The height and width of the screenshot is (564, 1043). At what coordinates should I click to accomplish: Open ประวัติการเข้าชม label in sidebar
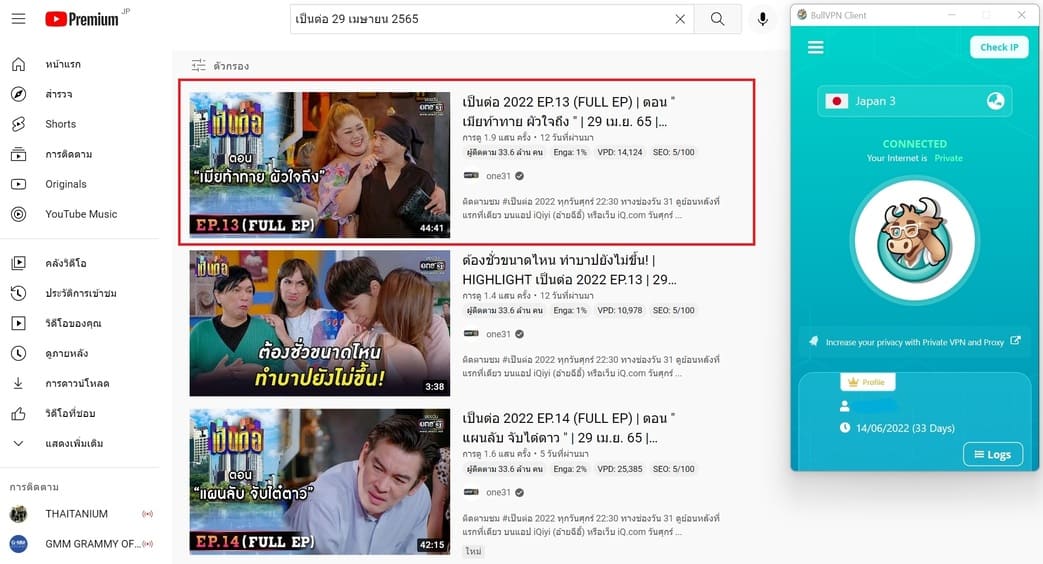[81, 293]
